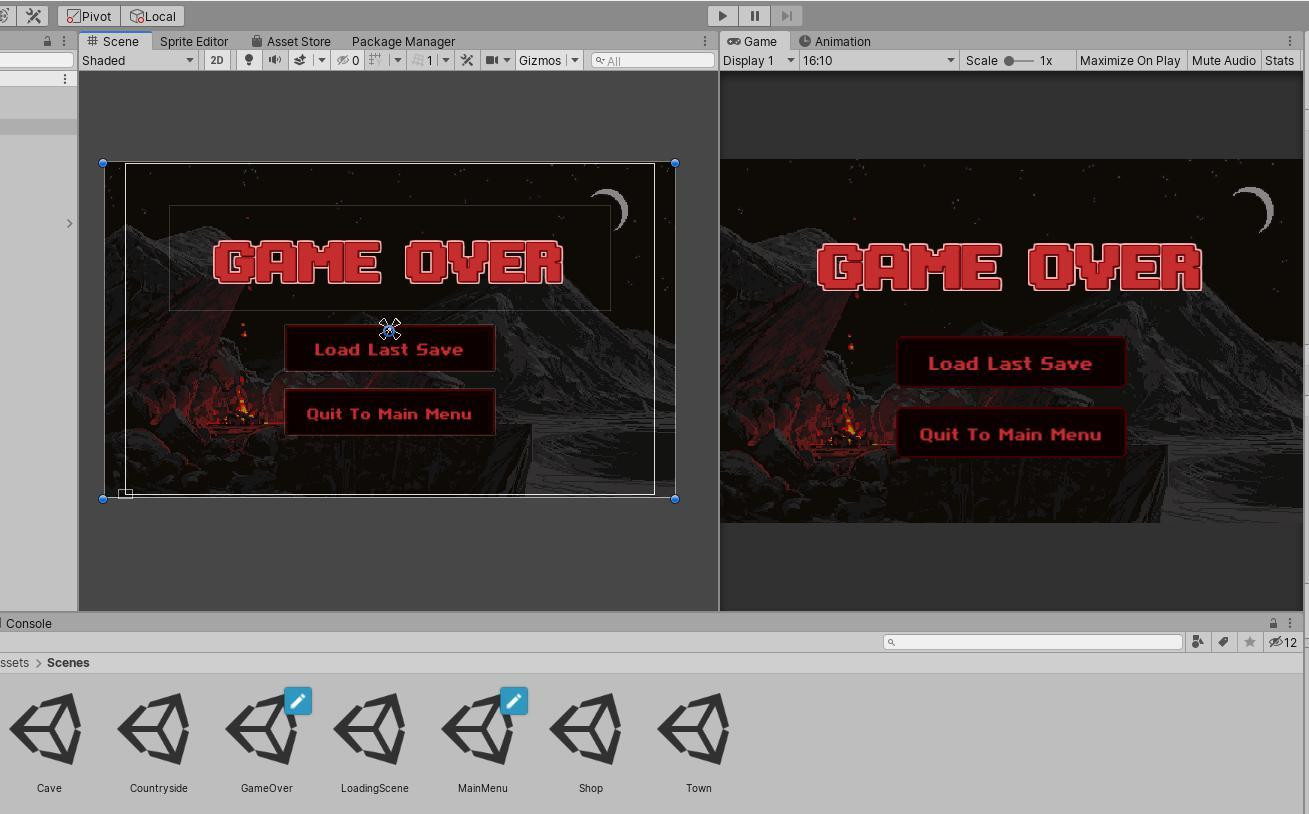Screen dimensions: 1309x814
Task: Toggle Pivot/Center handle position
Action: tap(89, 16)
